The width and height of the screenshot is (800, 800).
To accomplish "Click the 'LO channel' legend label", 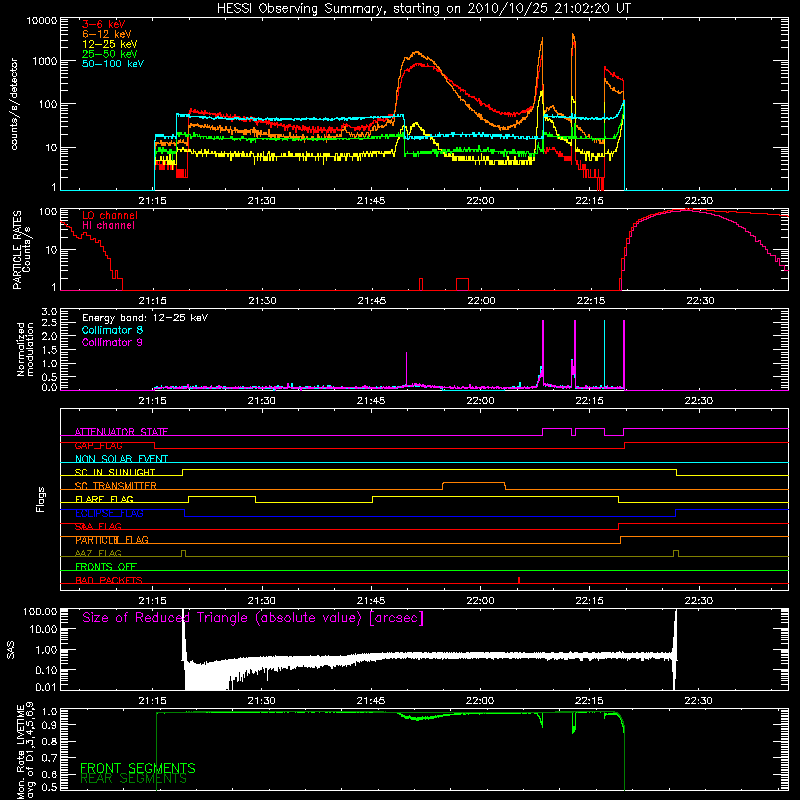I will (x=110, y=215).
